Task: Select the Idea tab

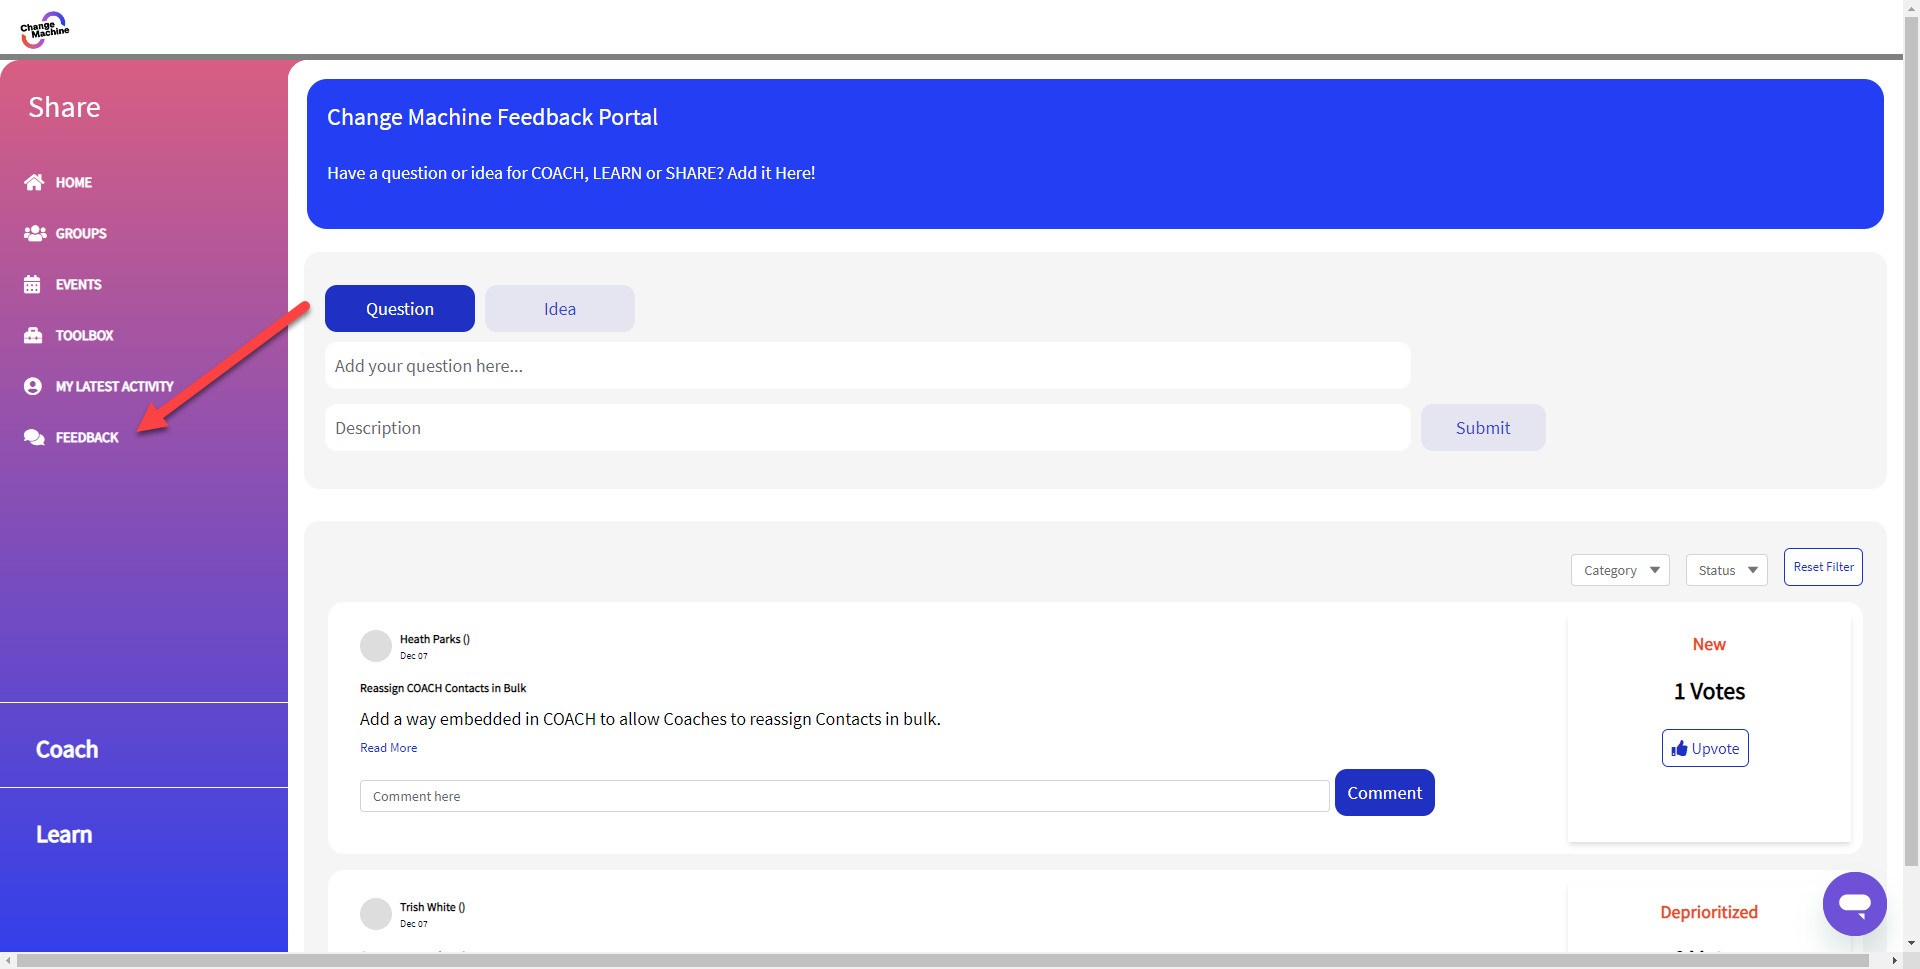Action: 560,308
